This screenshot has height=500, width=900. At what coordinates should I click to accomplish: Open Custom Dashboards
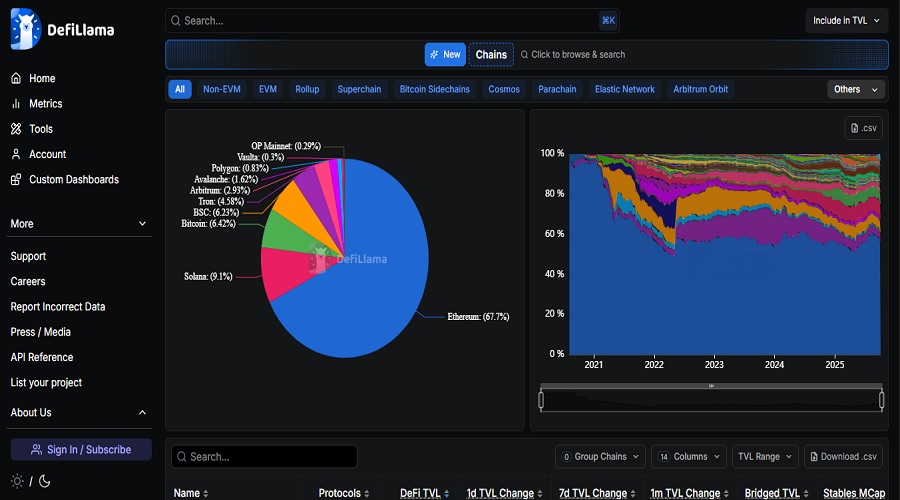point(73,180)
